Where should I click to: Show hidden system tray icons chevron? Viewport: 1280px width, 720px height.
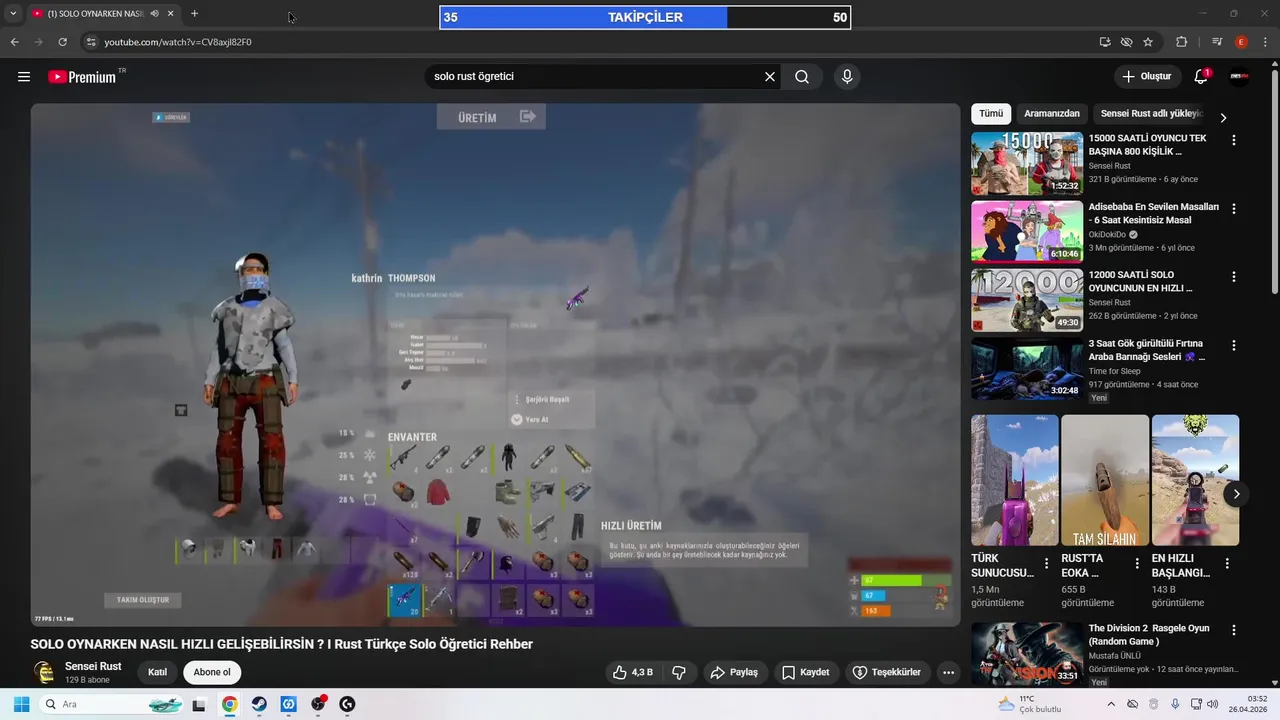1109,704
